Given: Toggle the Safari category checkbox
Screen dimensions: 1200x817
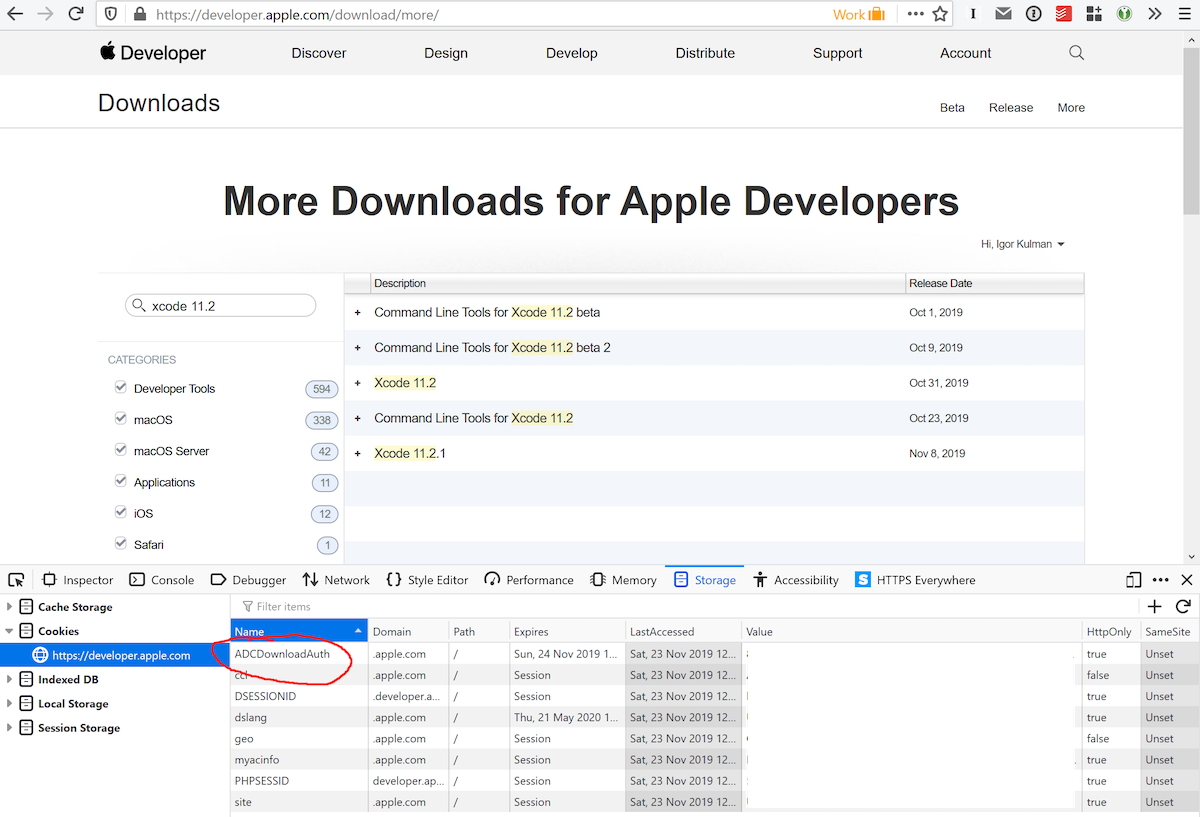Looking at the screenshot, I should pyautogui.click(x=120, y=544).
